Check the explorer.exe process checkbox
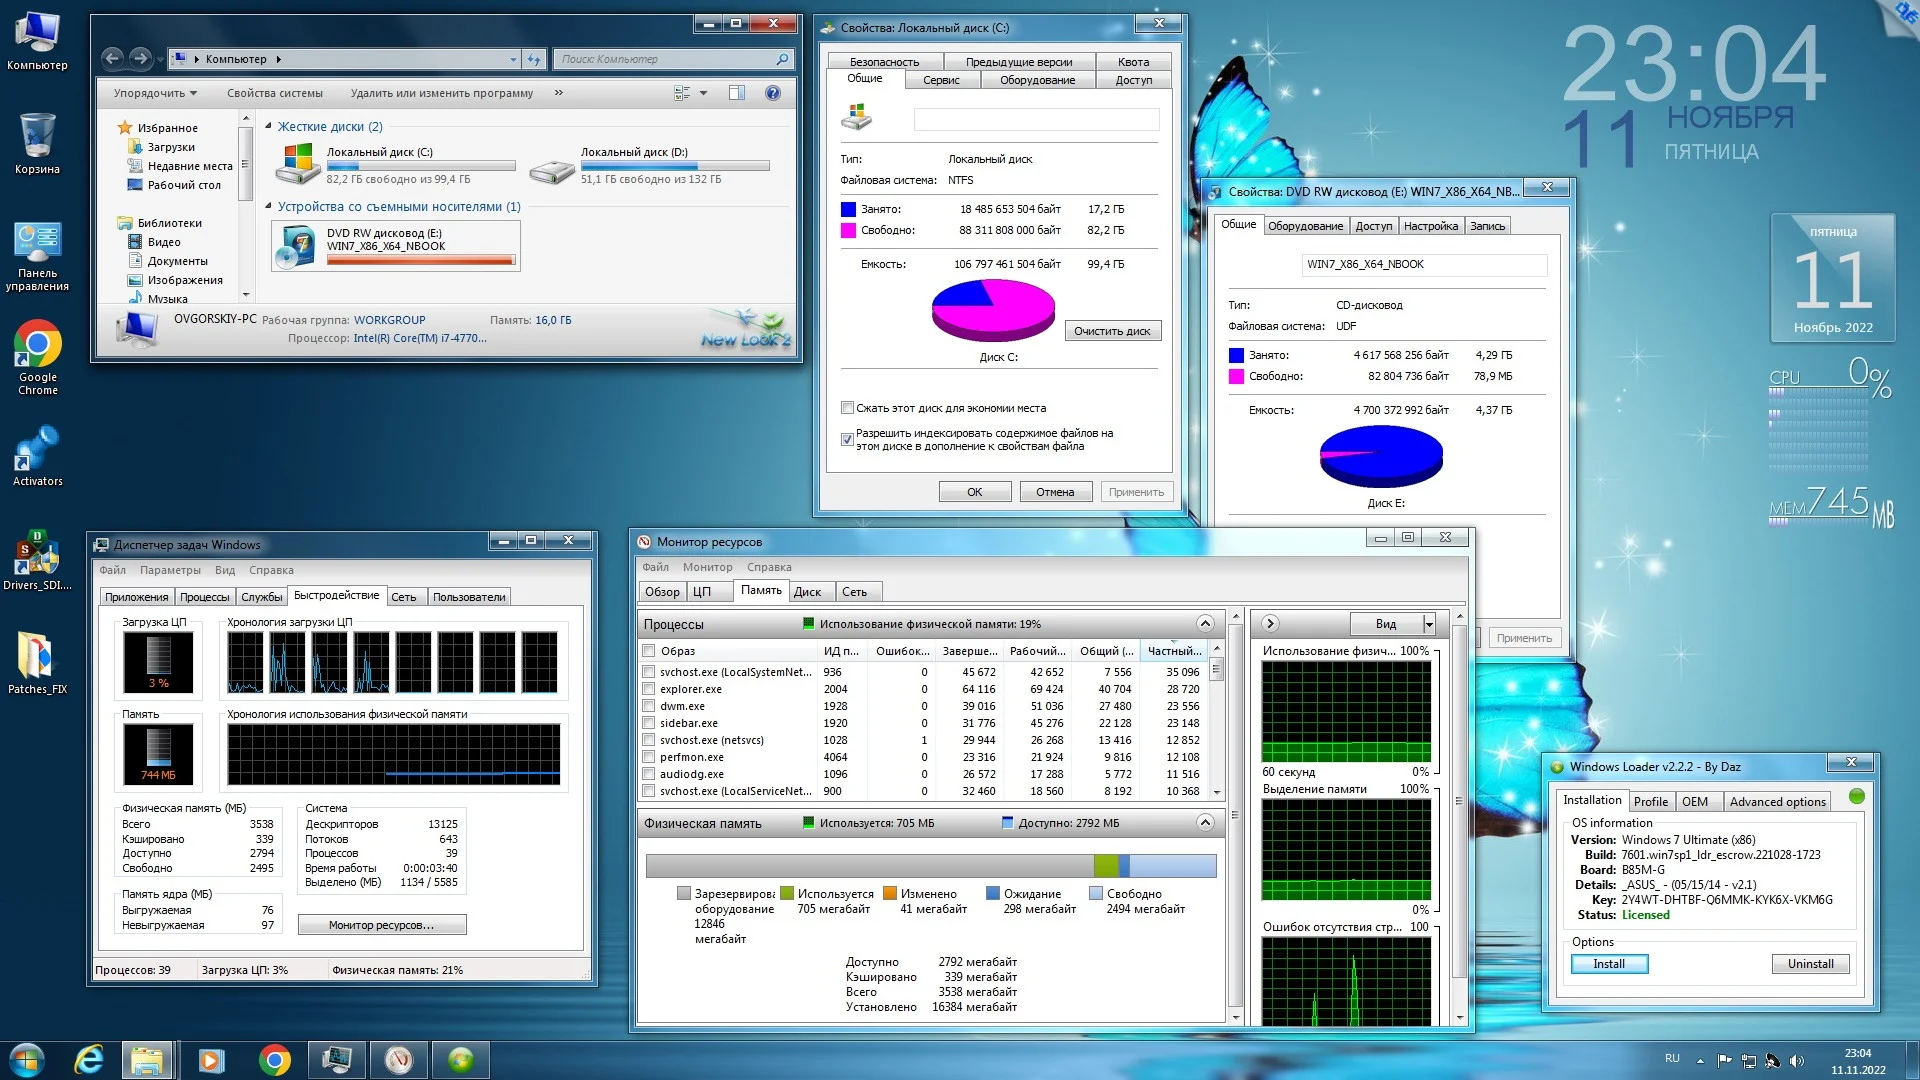The height and width of the screenshot is (1080, 1920). click(x=649, y=689)
